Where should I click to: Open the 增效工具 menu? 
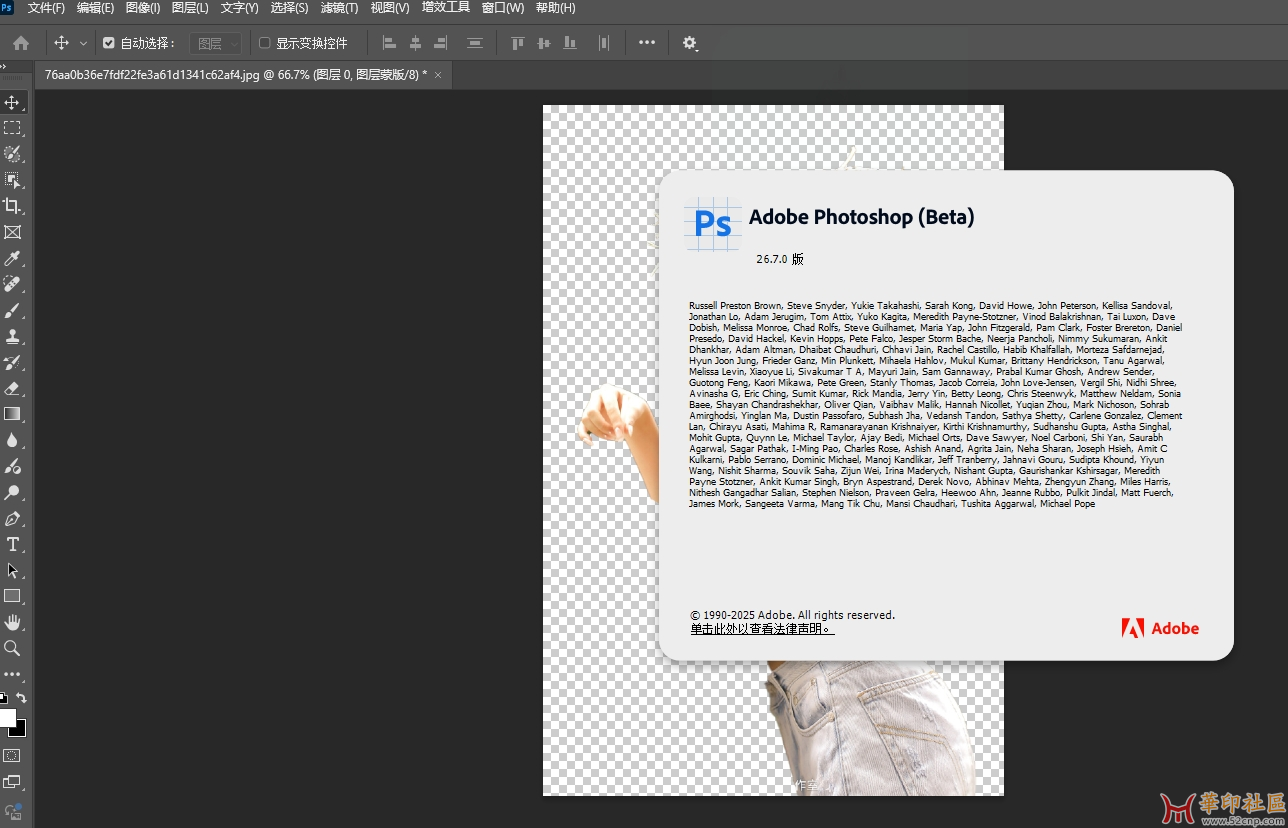(x=446, y=8)
